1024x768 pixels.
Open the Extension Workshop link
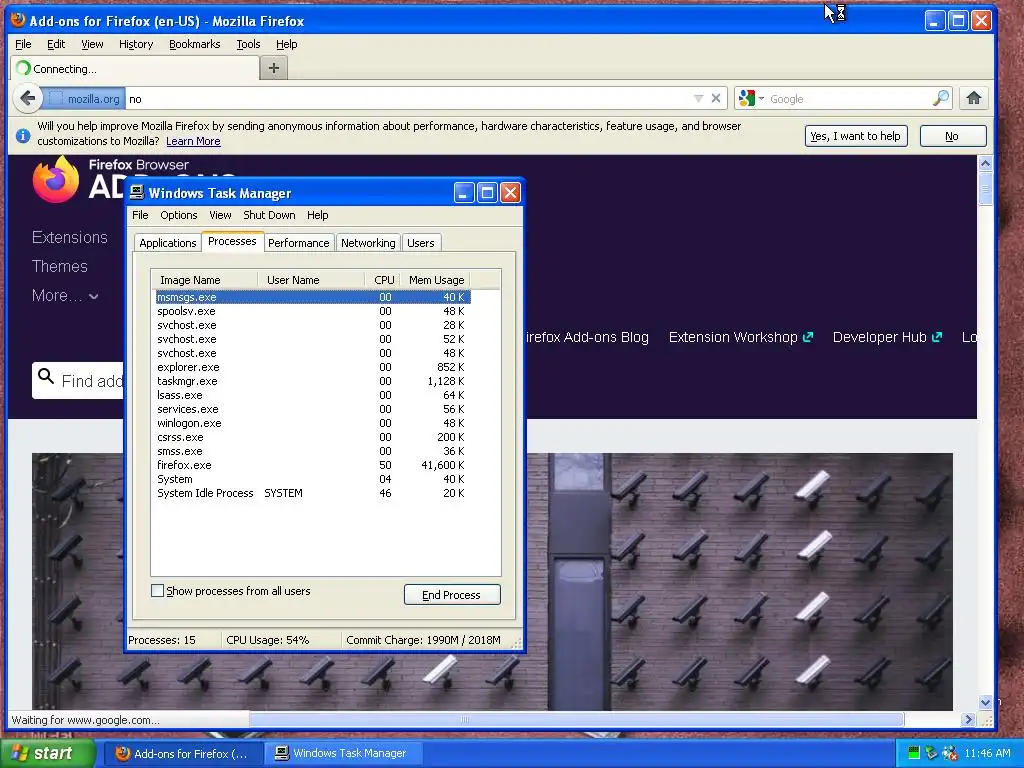point(741,337)
